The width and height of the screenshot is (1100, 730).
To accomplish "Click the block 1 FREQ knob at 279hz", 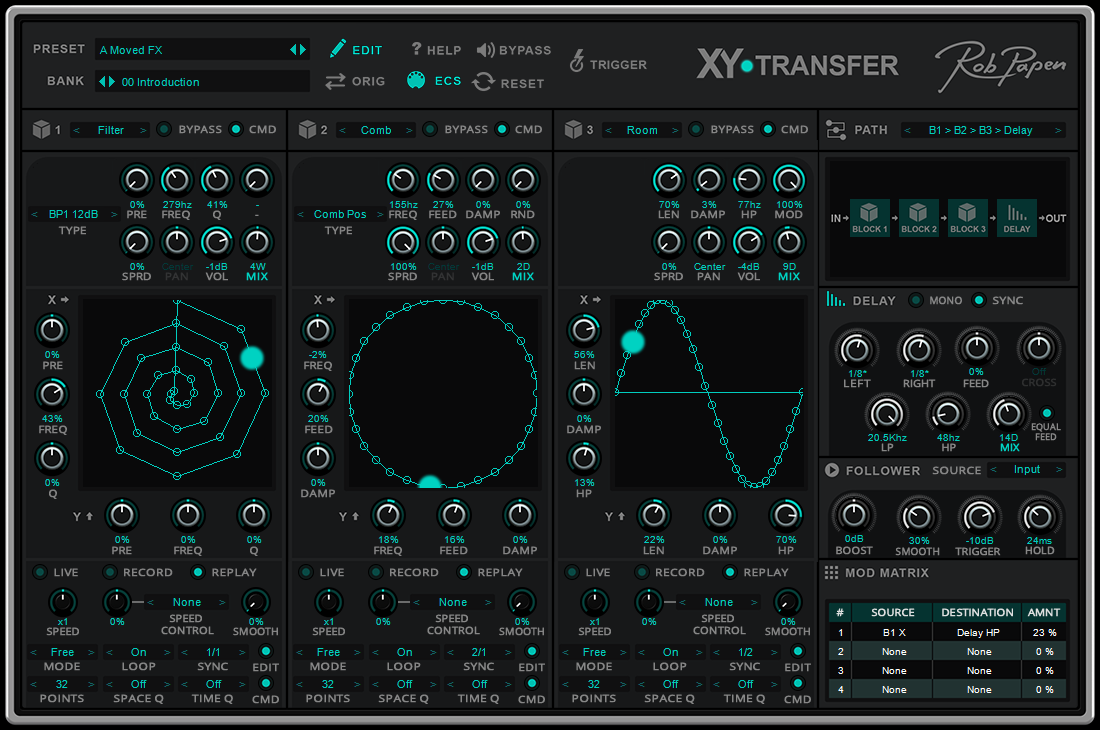I will [176, 180].
